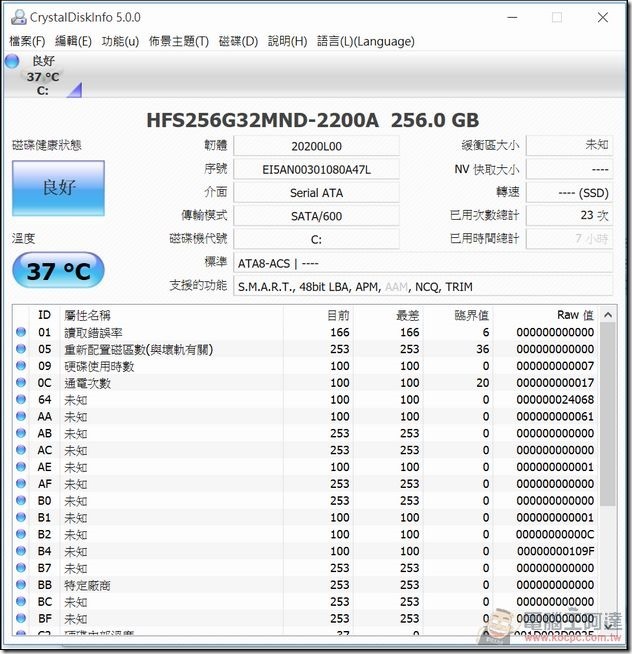Click status orb for attribute 09 硬碟使用時數
The image size is (632, 654).
(x=21, y=366)
